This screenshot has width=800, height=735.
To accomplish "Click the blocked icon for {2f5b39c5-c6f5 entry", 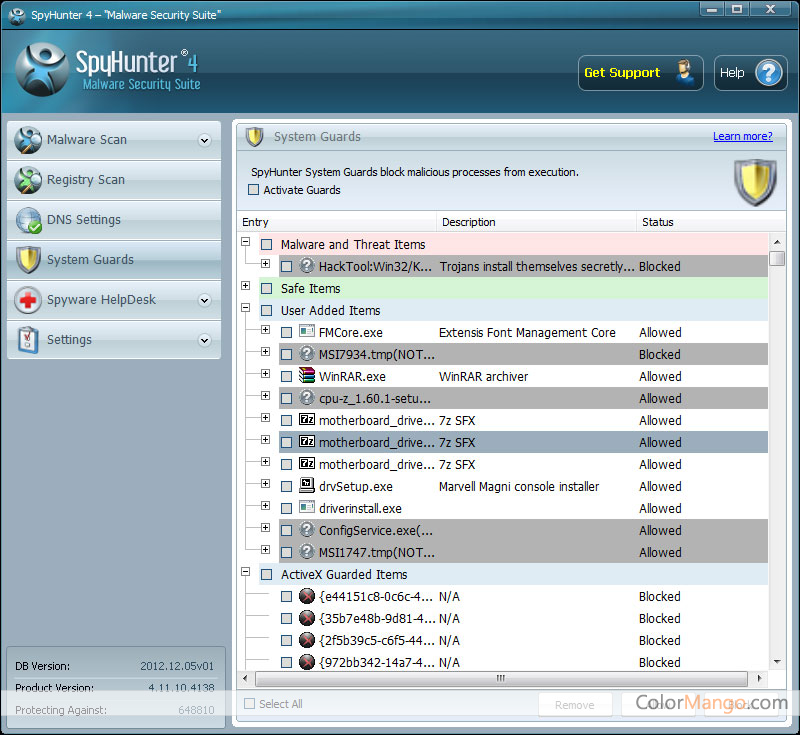I will pyautogui.click(x=307, y=640).
